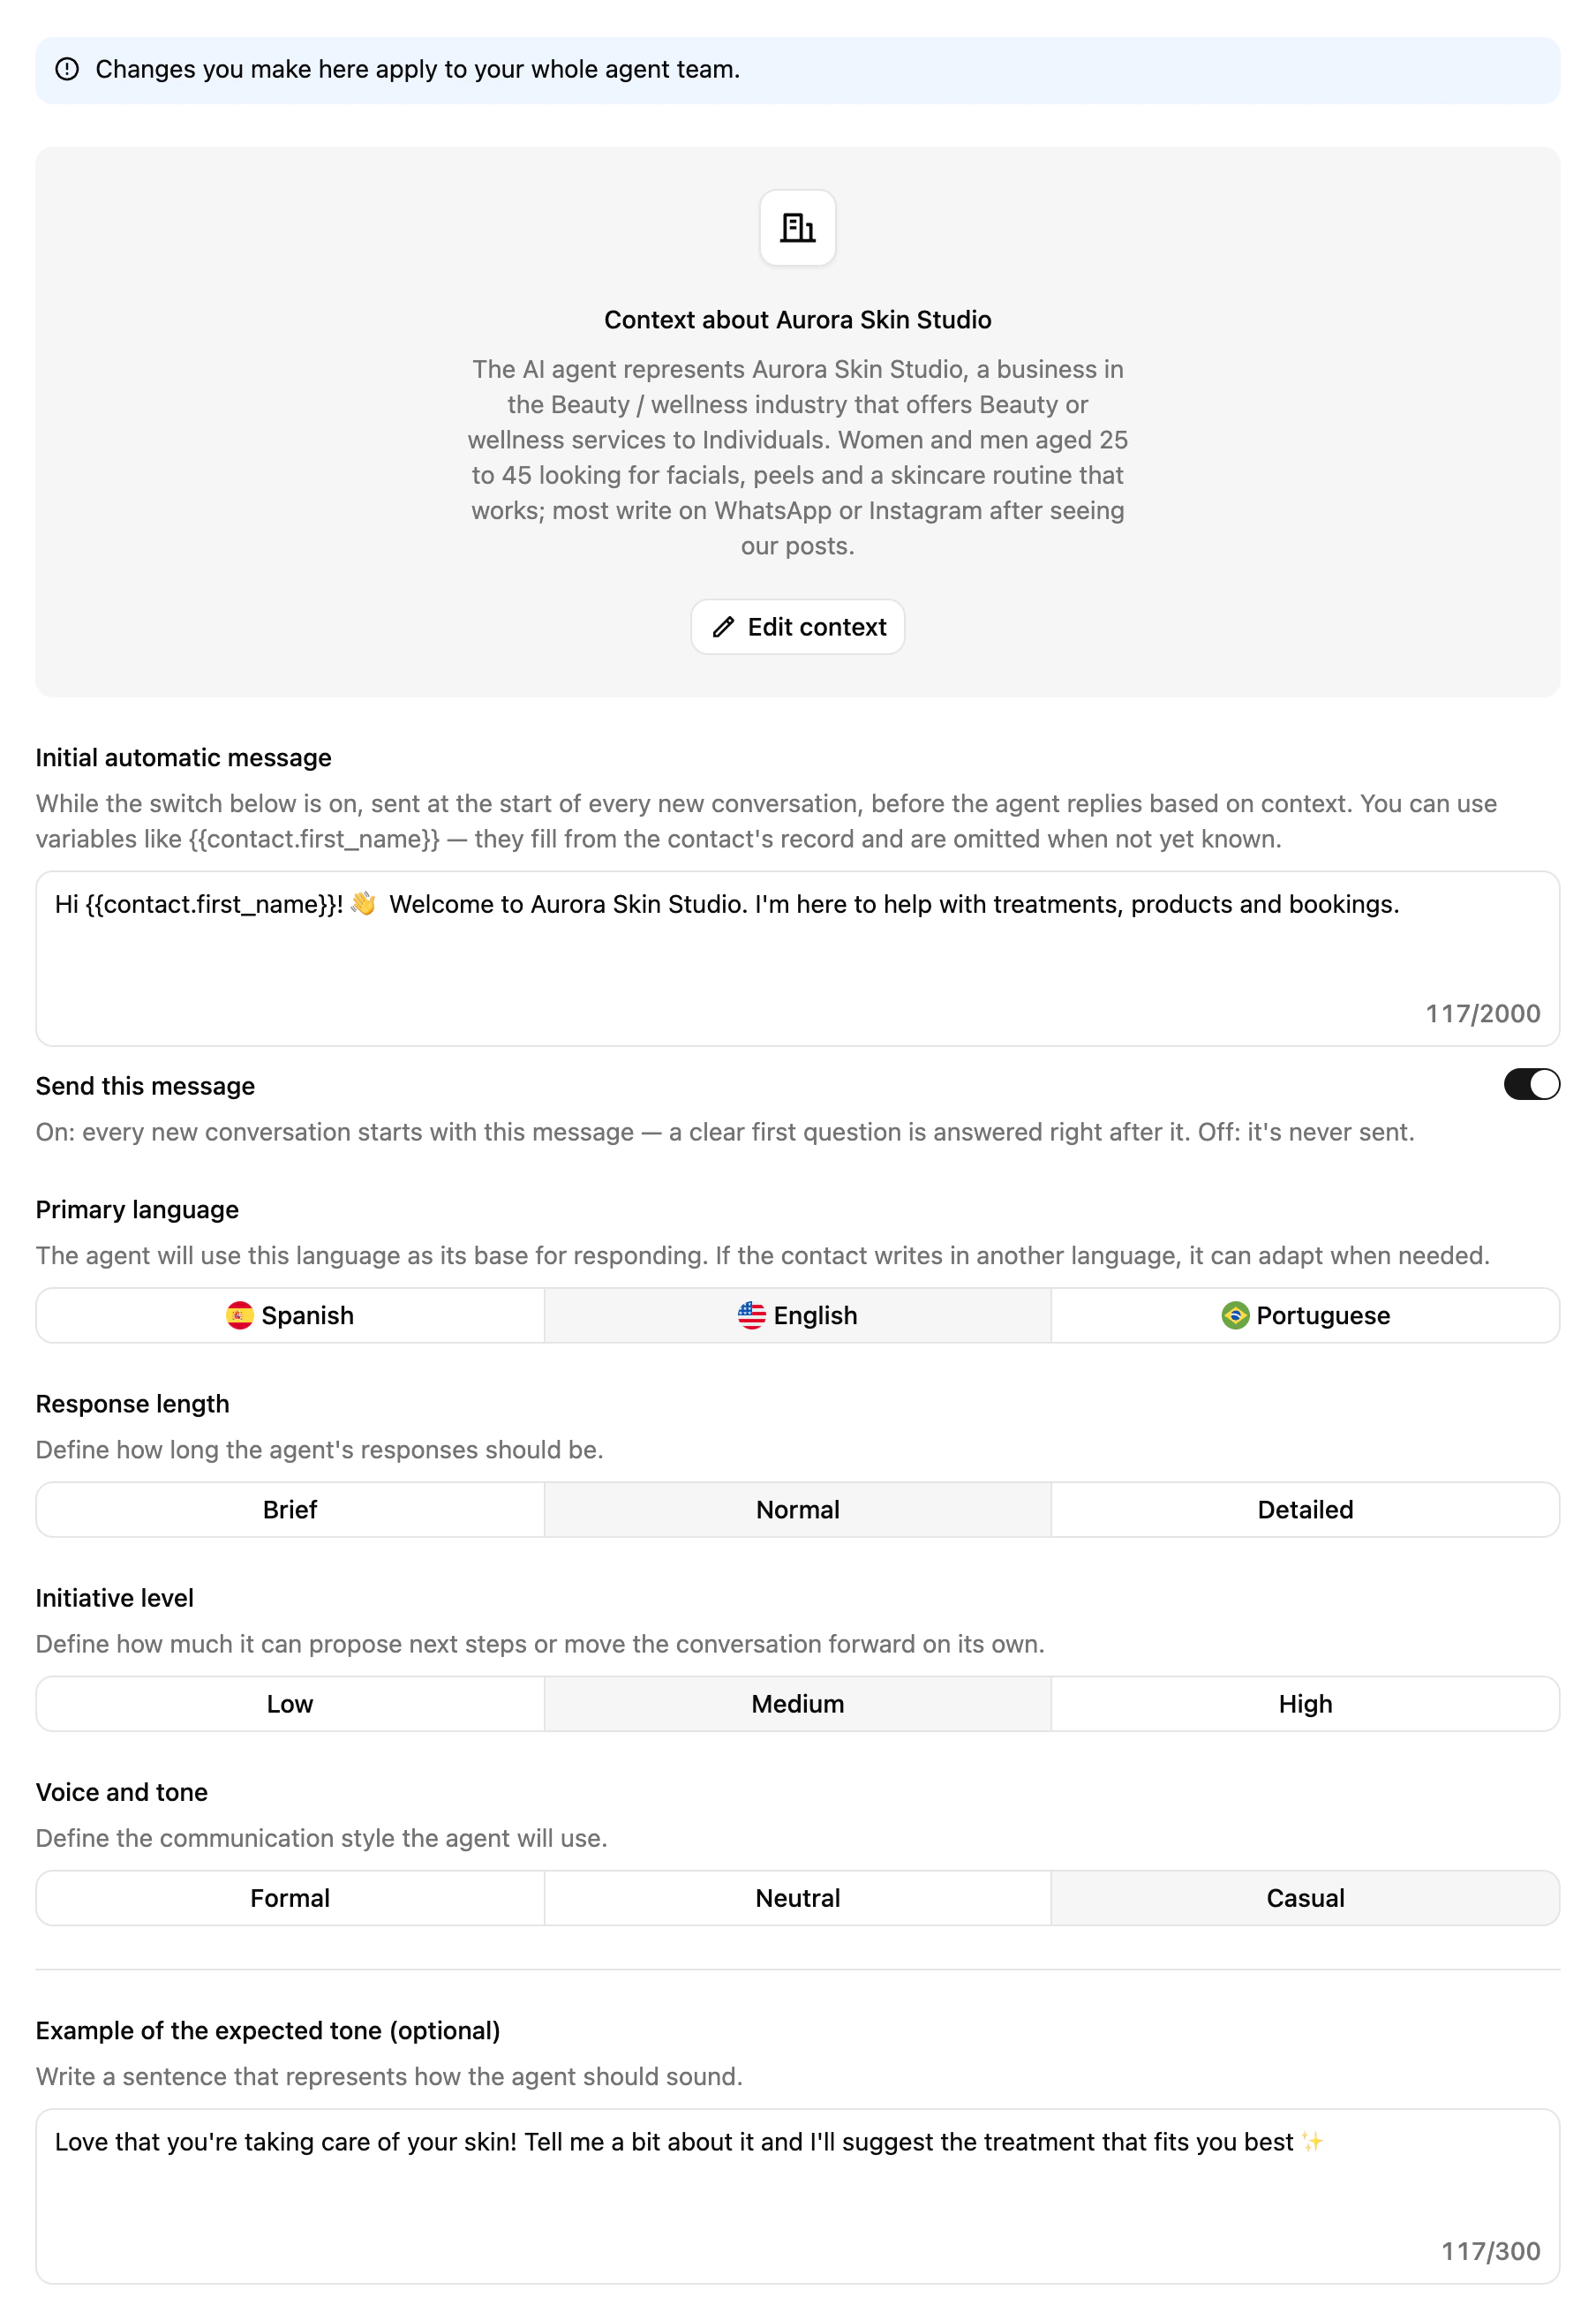This screenshot has height=2320, width=1596.
Task: Click the pencil icon in Edit context
Action: [x=723, y=627]
